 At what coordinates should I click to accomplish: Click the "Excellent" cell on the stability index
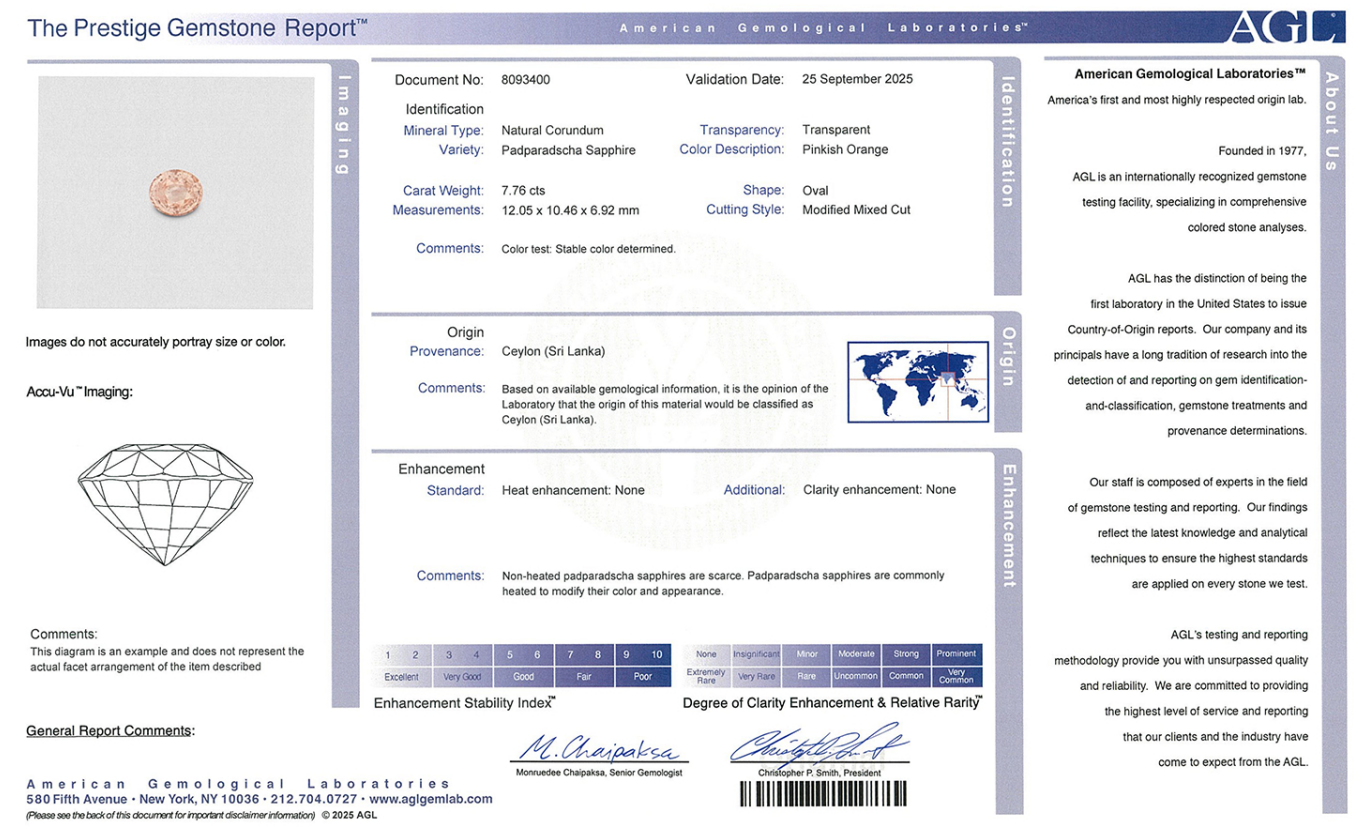pyautogui.click(x=402, y=677)
